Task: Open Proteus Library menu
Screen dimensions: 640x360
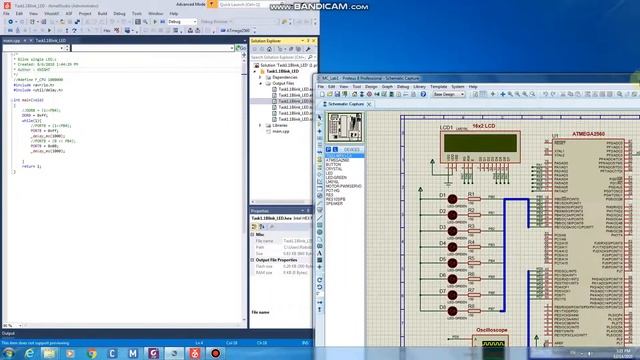Action: 419,87
